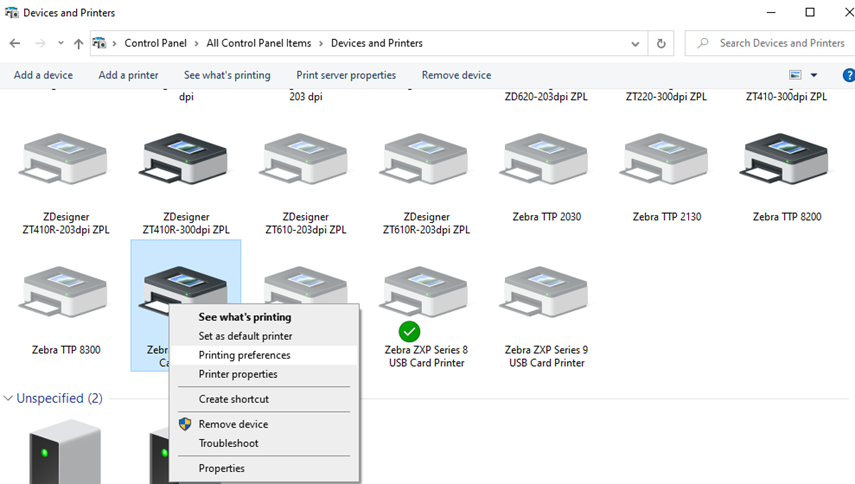
Task: Select the ZDesigner ZT410R-300dpi ZPL printer icon
Action: click(x=185, y=159)
